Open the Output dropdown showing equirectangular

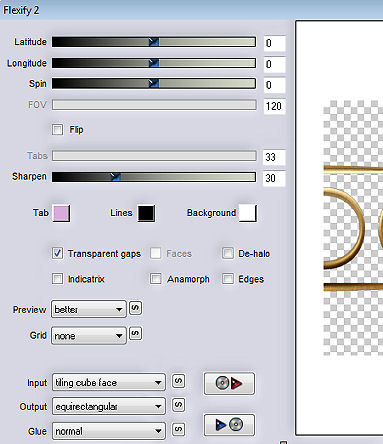point(109,406)
